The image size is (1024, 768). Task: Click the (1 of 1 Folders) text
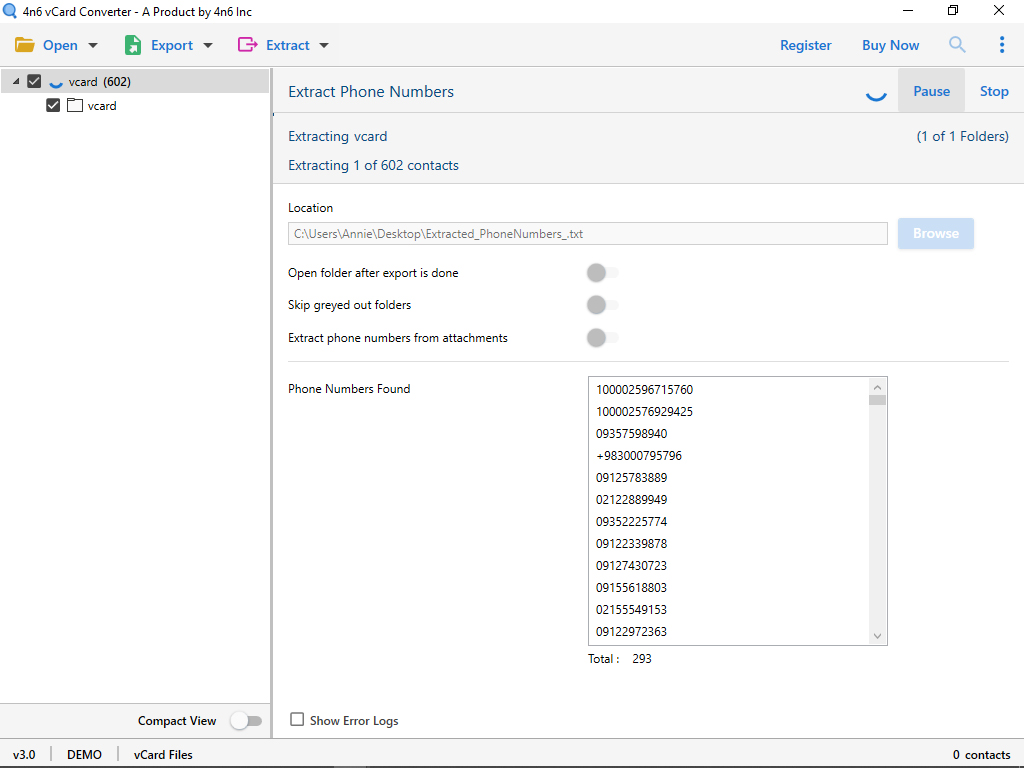tap(963, 136)
